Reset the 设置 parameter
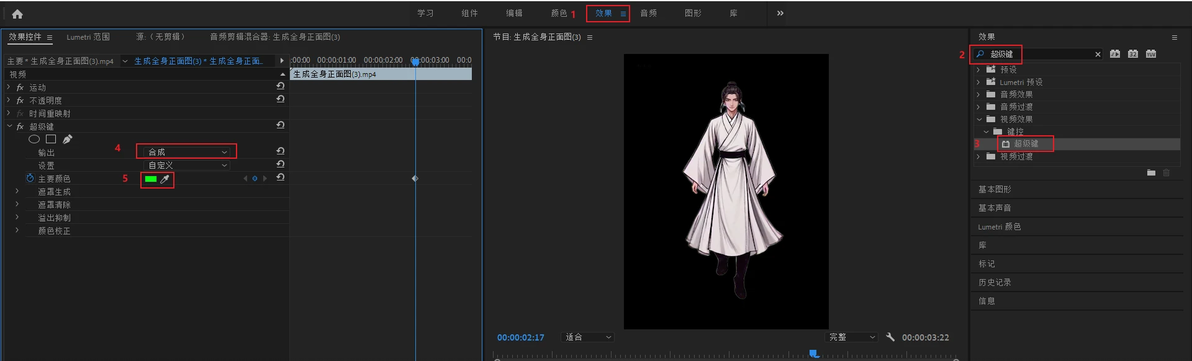 pyautogui.click(x=281, y=164)
